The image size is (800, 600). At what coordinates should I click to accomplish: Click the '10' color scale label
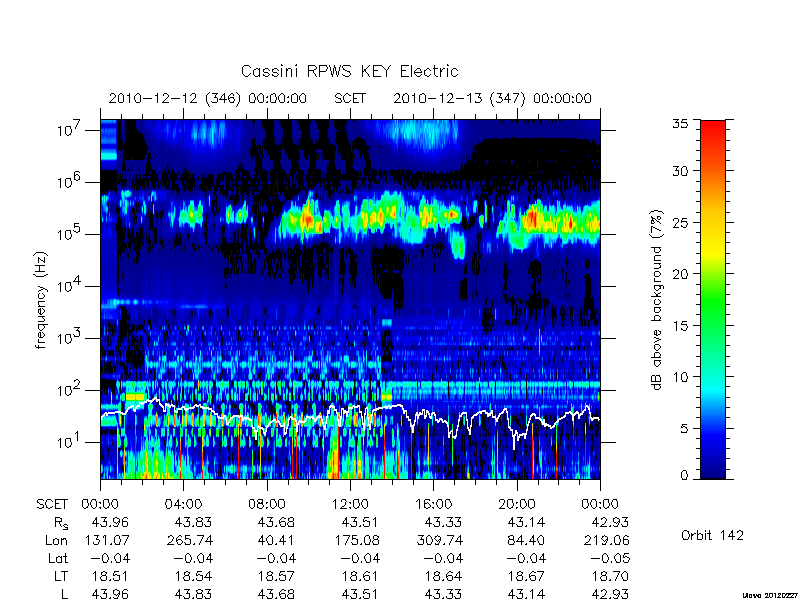(x=680, y=377)
